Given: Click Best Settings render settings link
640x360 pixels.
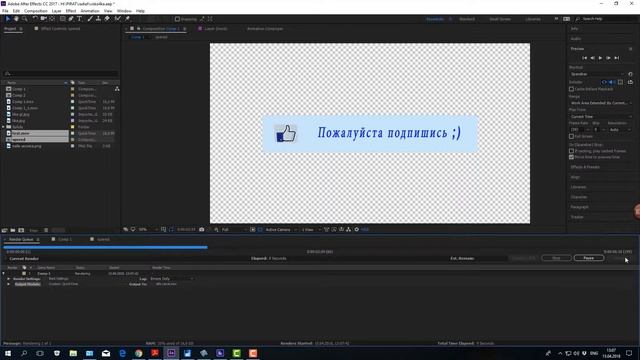Looking at the screenshot, I should [58, 279].
